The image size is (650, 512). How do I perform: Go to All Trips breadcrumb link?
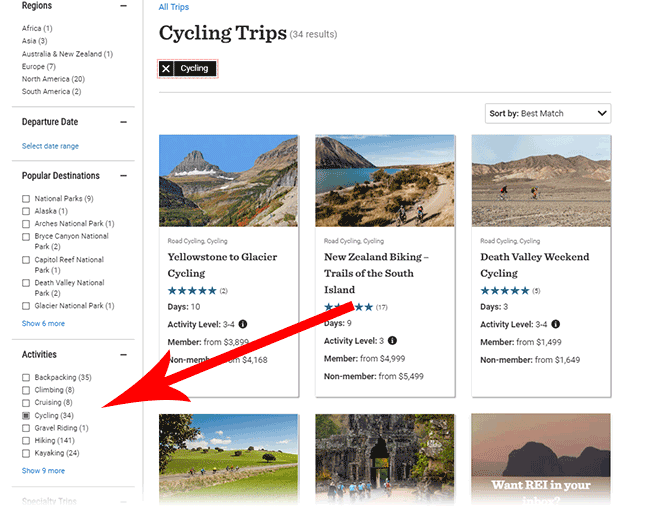(174, 7)
